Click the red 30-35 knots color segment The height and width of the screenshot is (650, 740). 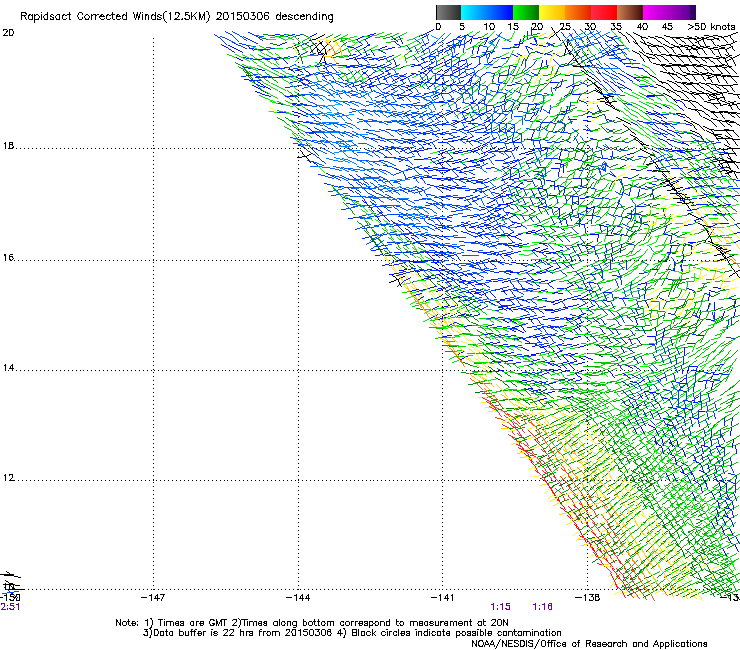[x=604, y=12]
